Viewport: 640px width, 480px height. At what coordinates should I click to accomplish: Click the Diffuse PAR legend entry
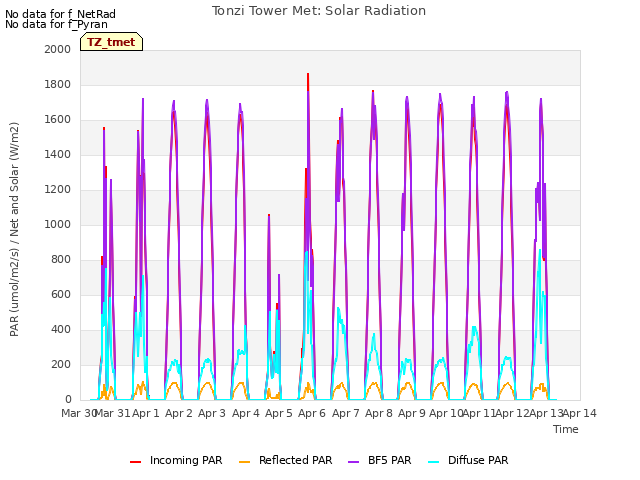pyautogui.click(x=468, y=460)
